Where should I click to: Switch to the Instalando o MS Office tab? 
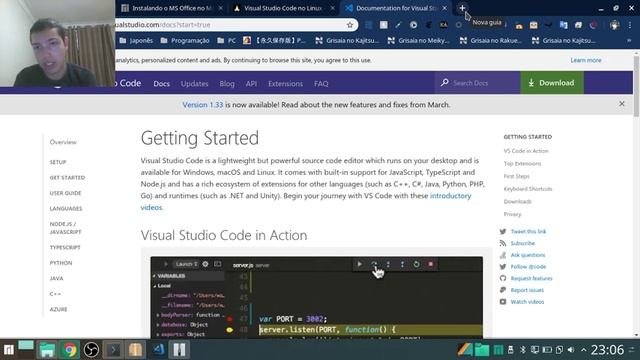(x=171, y=8)
